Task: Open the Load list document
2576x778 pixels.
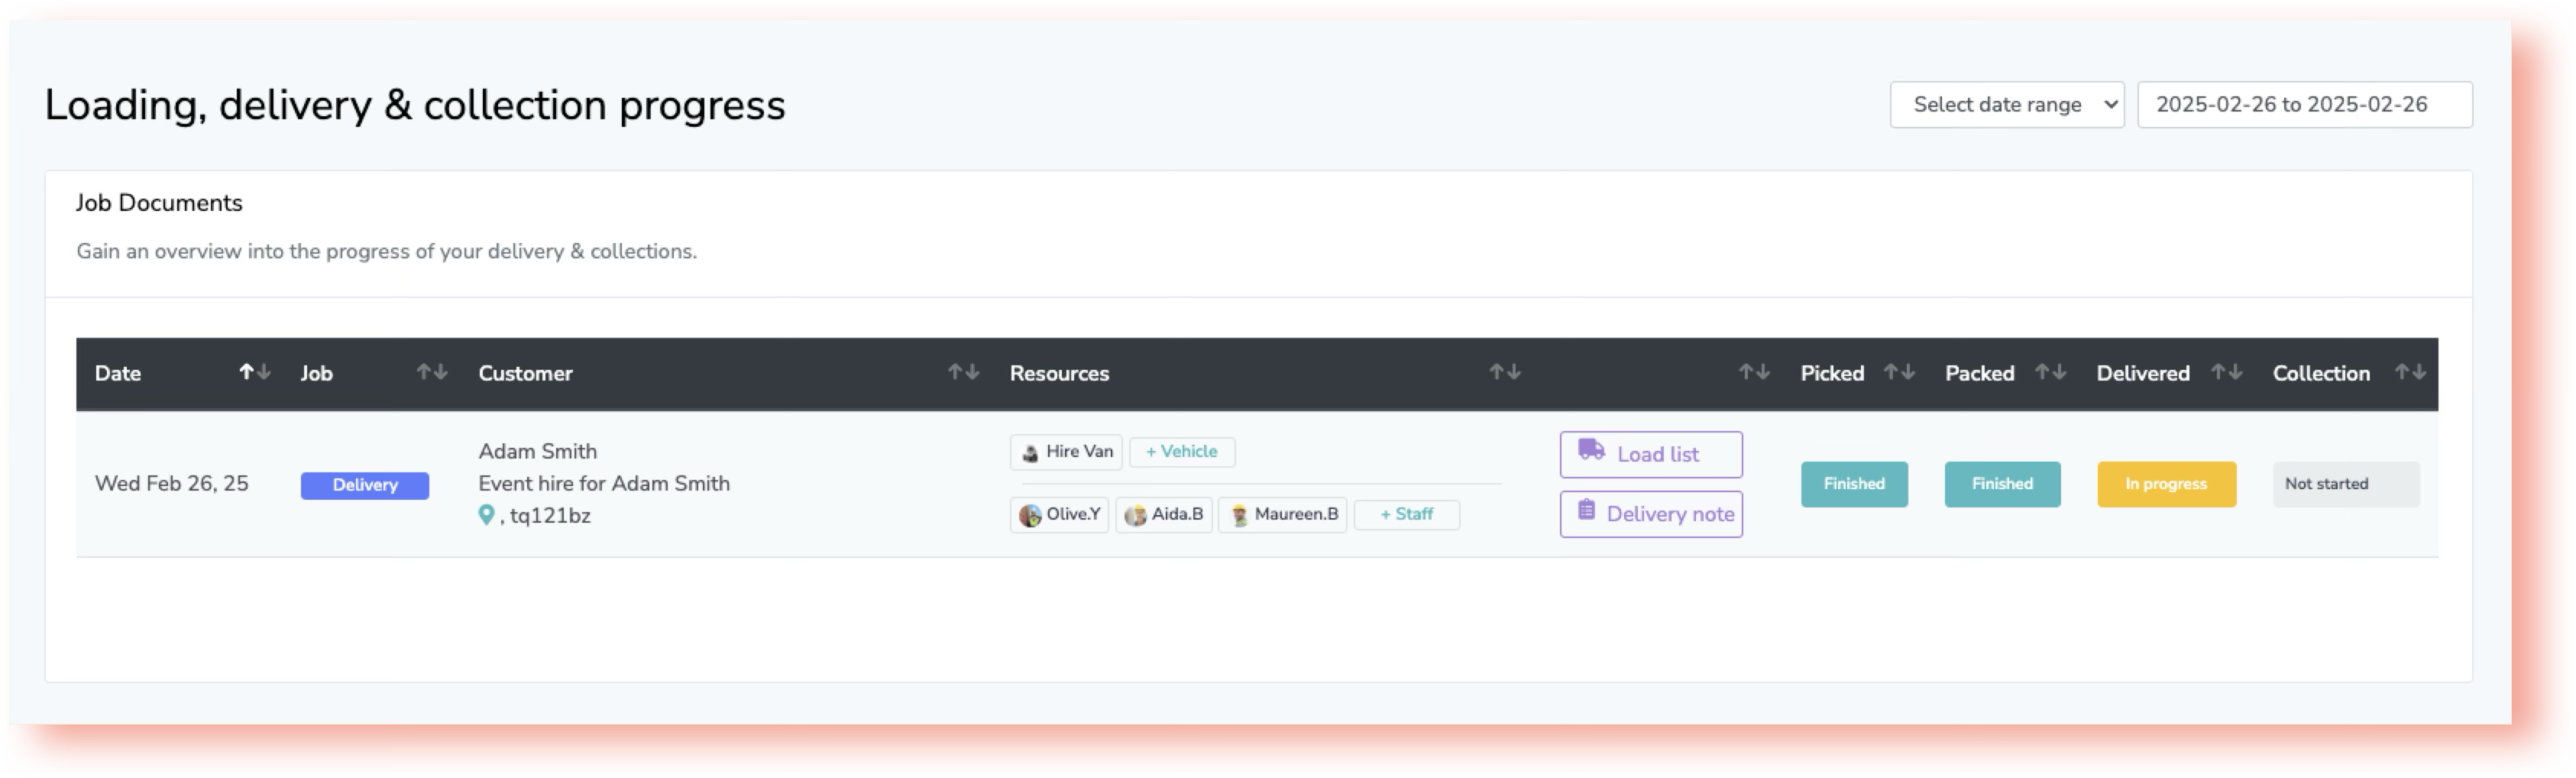Action: click(x=1651, y=455)
